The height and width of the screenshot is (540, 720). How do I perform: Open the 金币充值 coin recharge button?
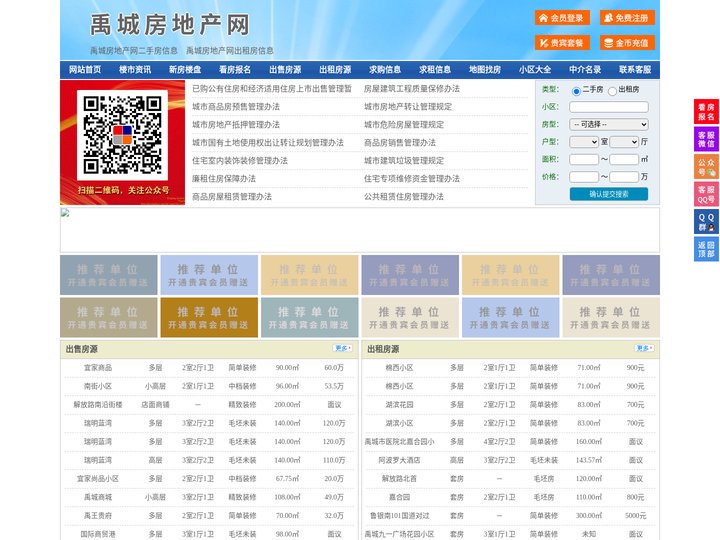[627, 43]
